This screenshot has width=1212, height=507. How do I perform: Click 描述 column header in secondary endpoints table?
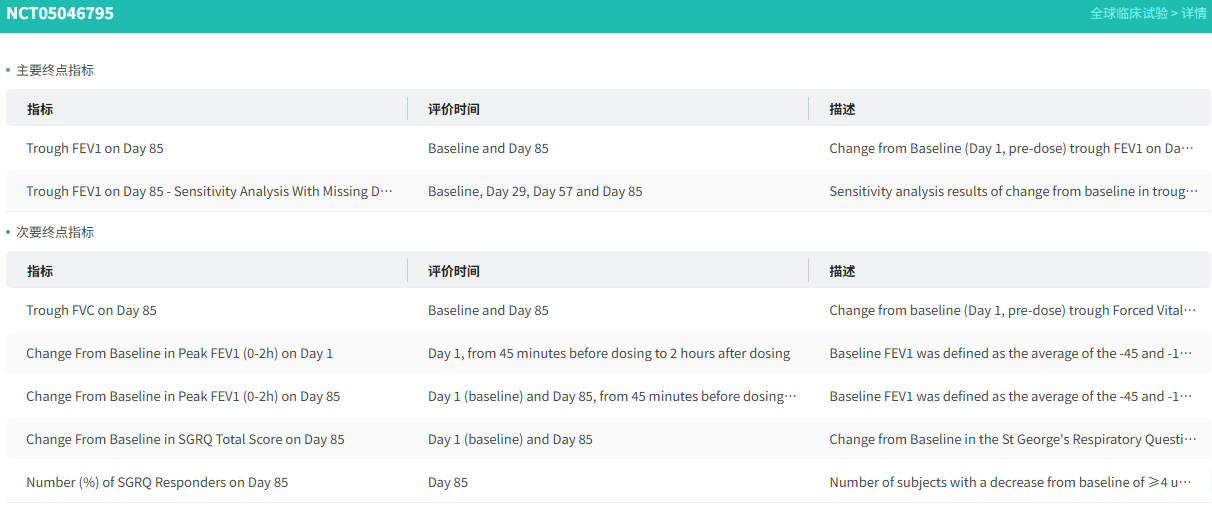point(842,271)
